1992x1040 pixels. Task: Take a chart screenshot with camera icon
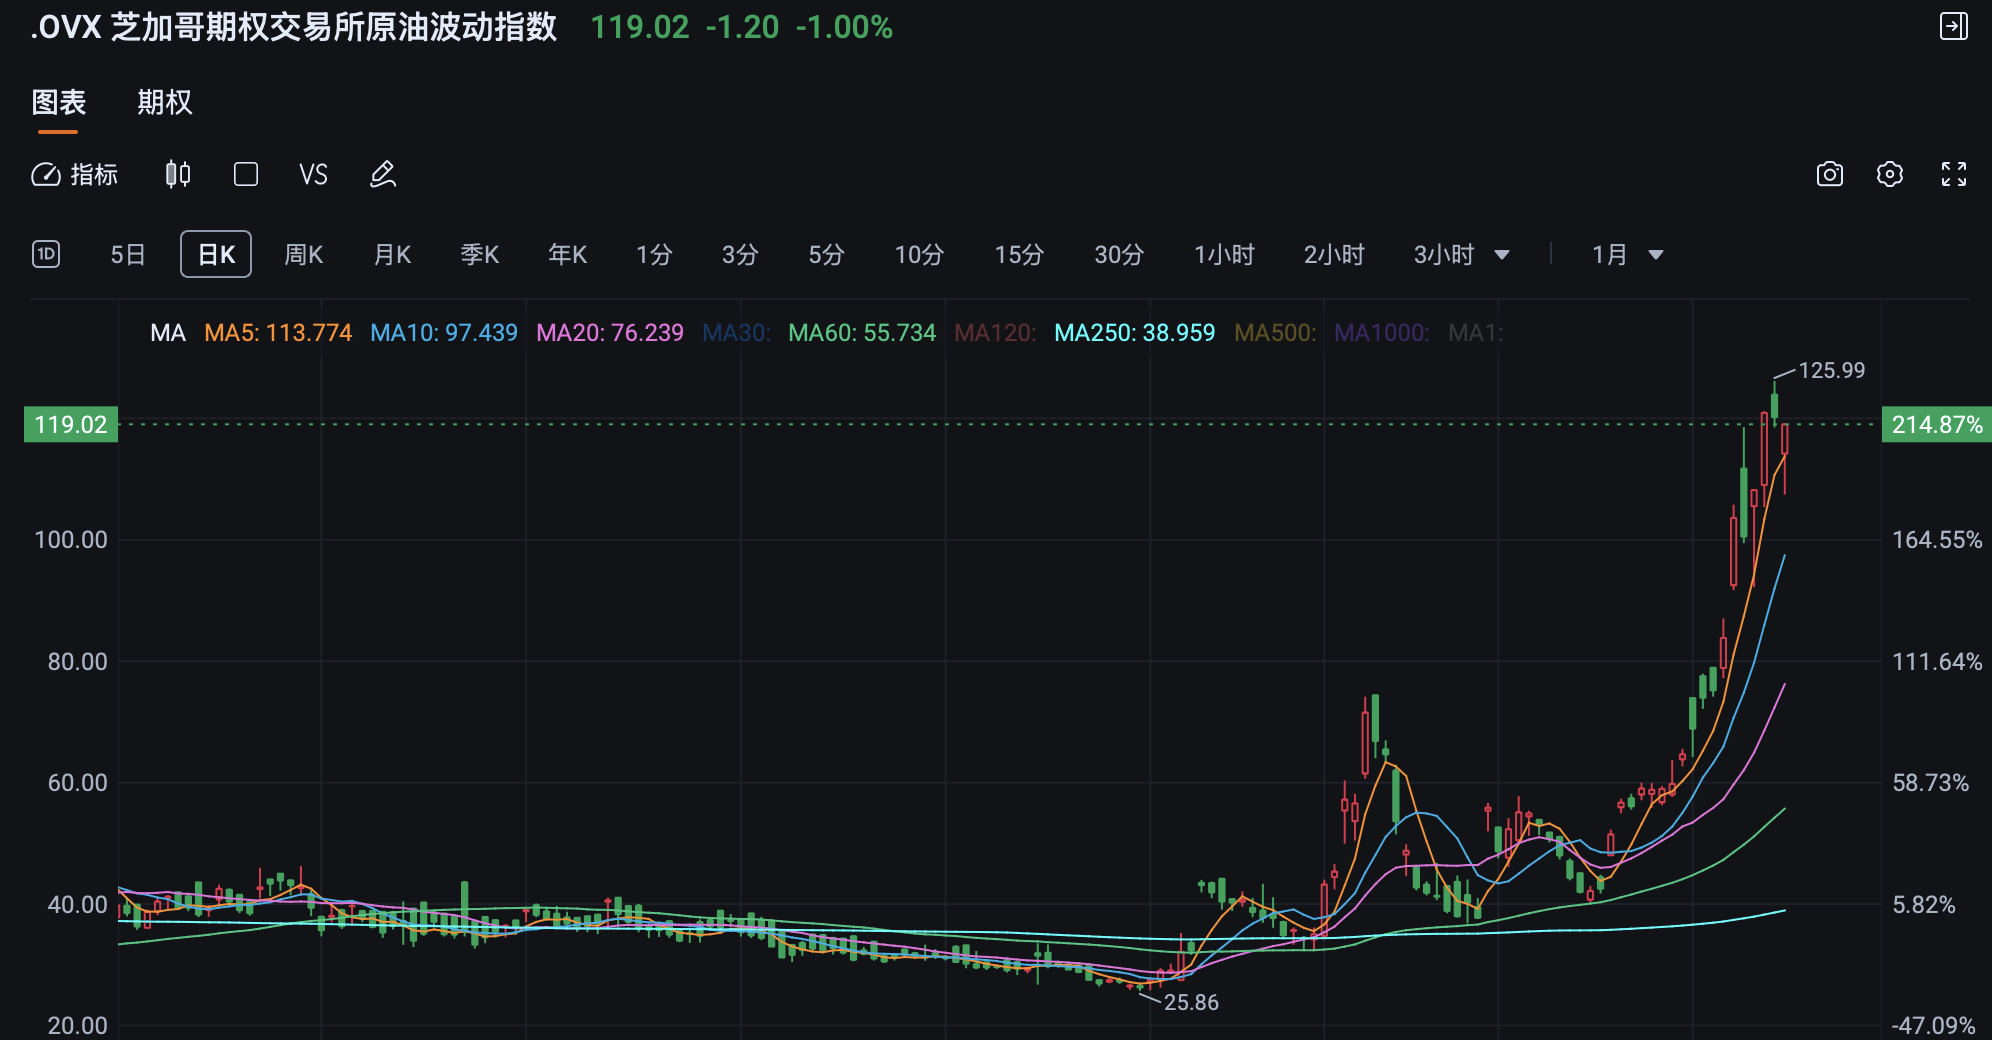tap(1829, 175)
